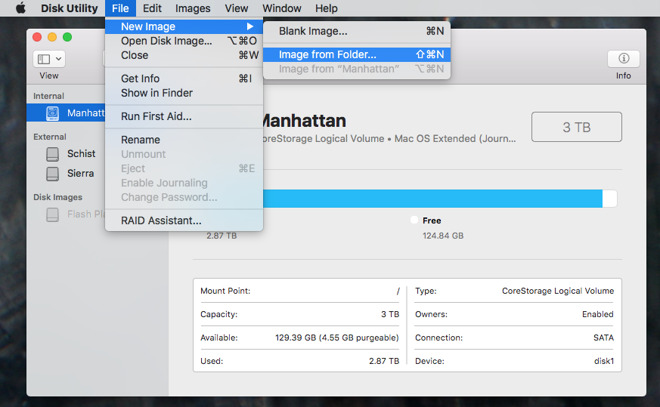Close the open File menu
Viewport: 660px width, 407px height.
point(120,8)
